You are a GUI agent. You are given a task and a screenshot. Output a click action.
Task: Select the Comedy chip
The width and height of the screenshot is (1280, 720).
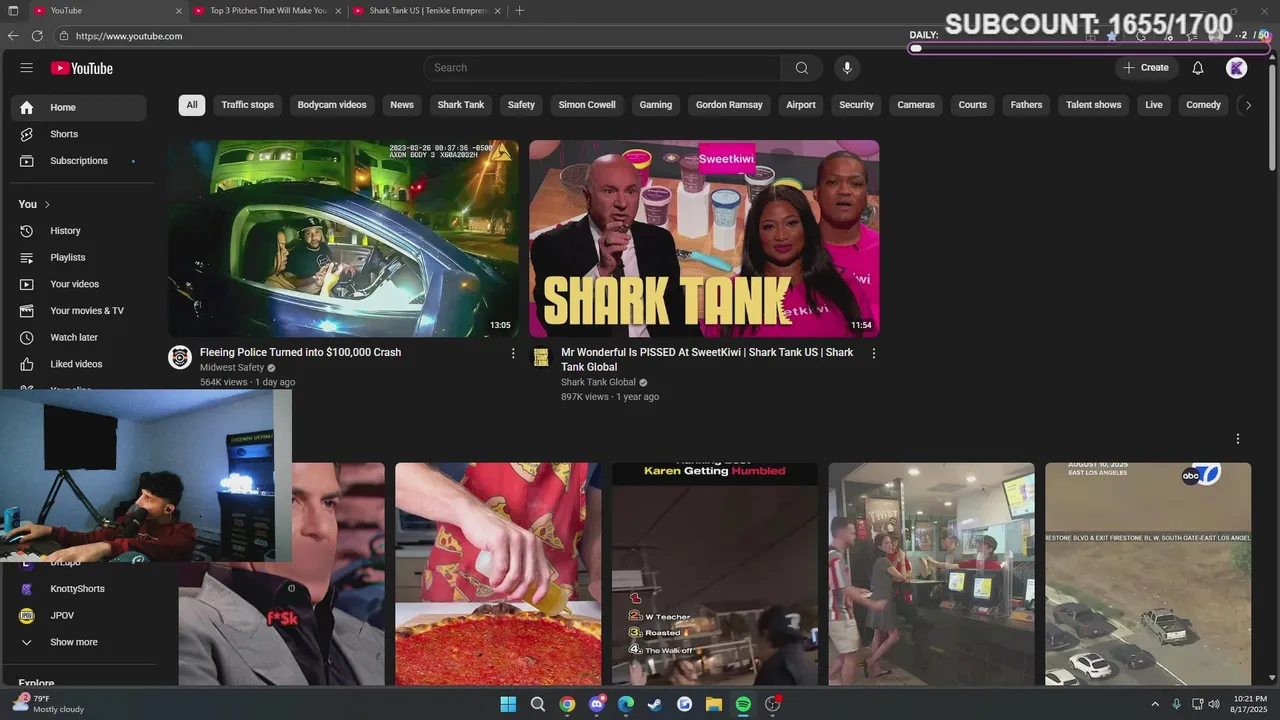pyautogui.click(x=1204, y=105)
